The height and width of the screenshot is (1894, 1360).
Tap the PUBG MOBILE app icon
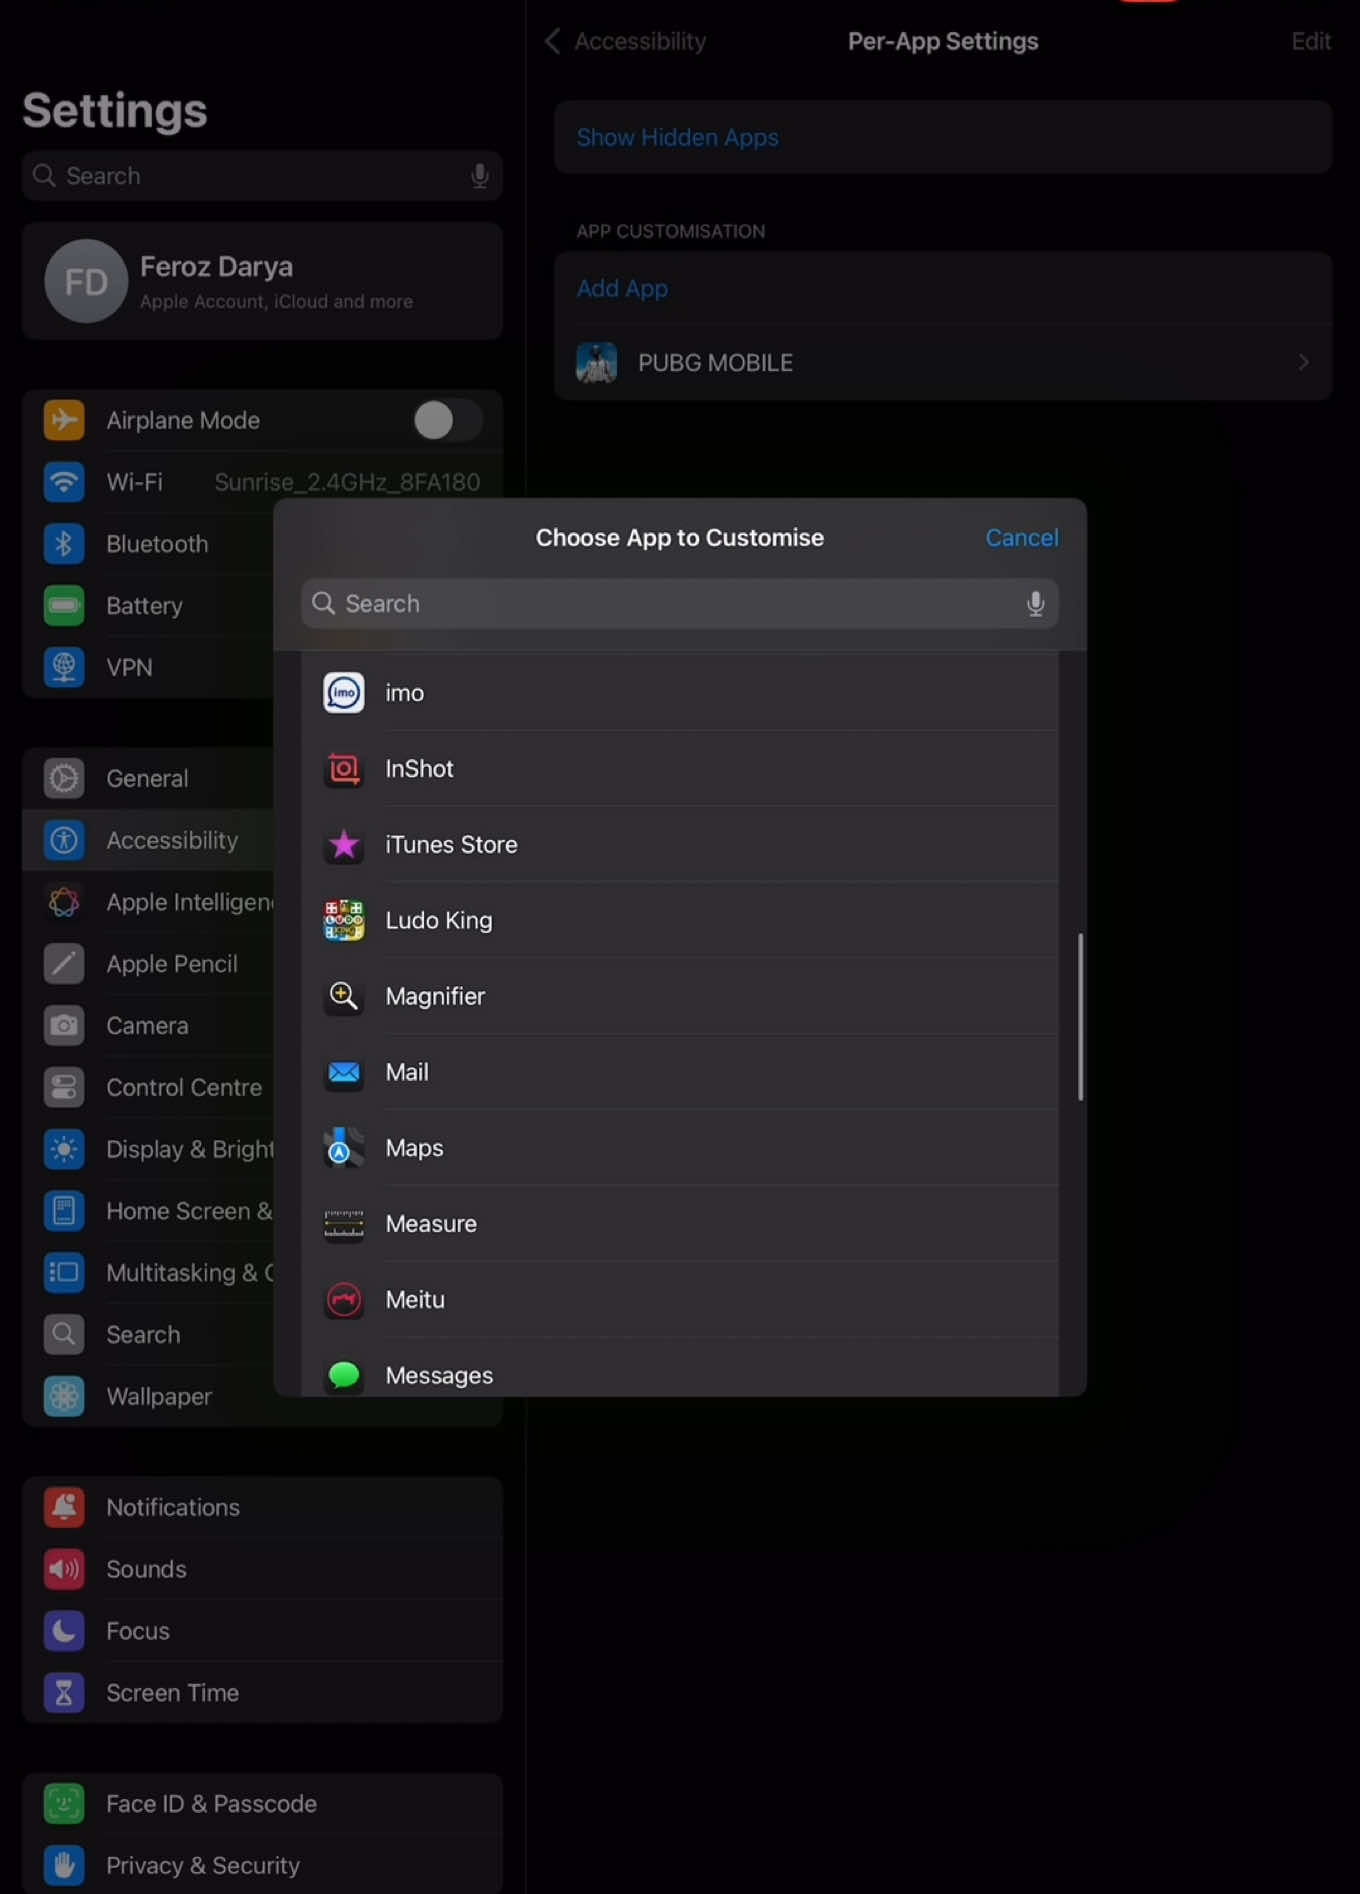596,363
